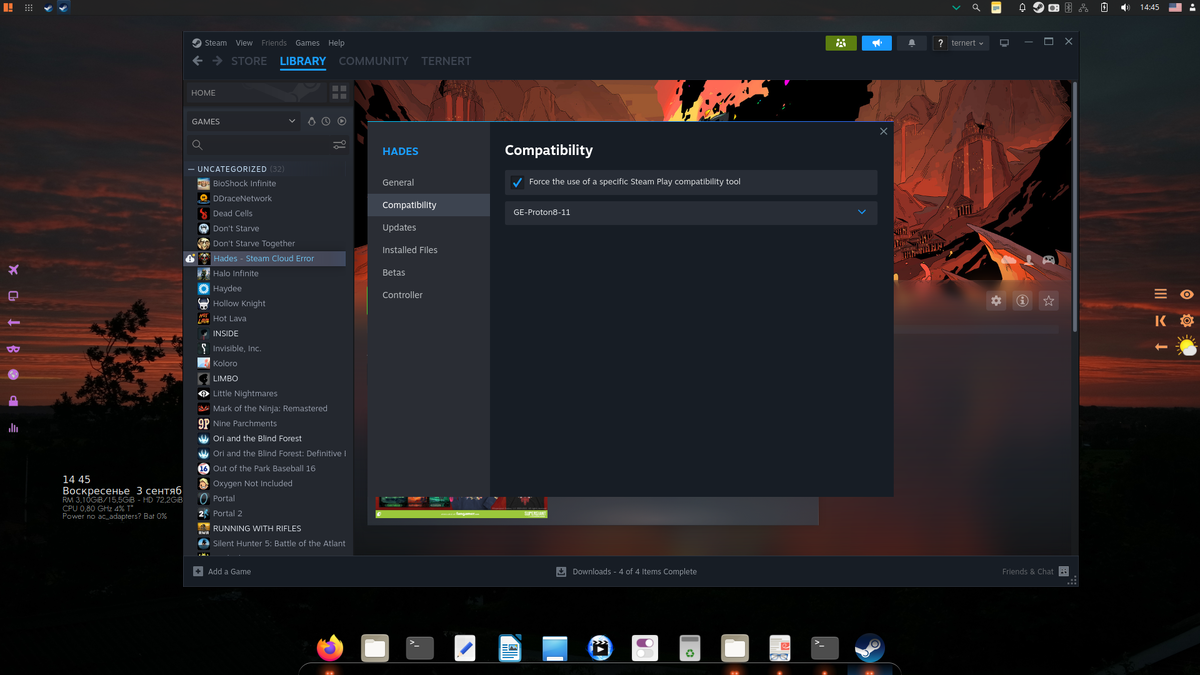Open advanced library filter sliders icon
The width and height of the screenshot is (1200, 675).
click(x=339, y=145)
